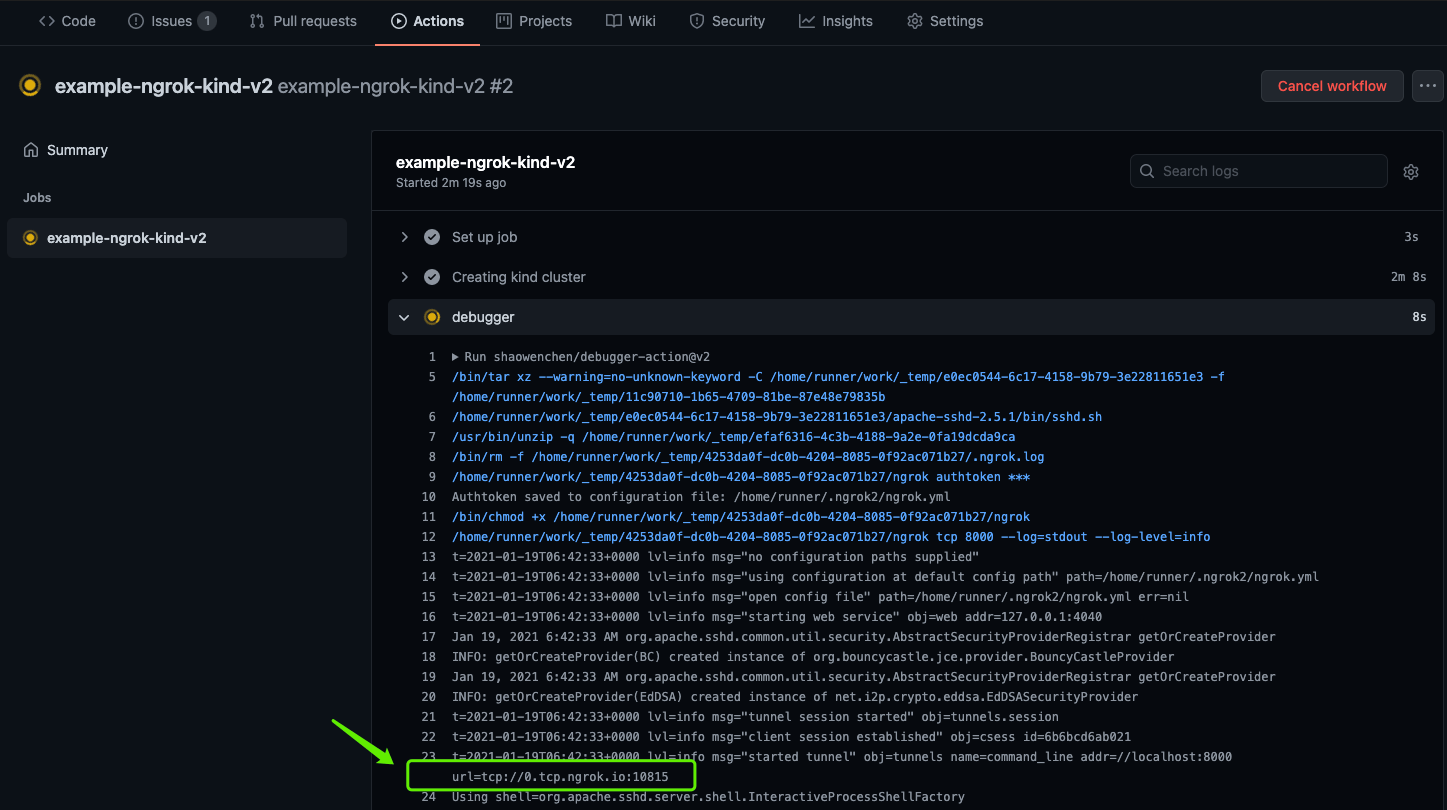Click the Security shield icon
The height and width of the screenshot is (810, 1447).
697,21
